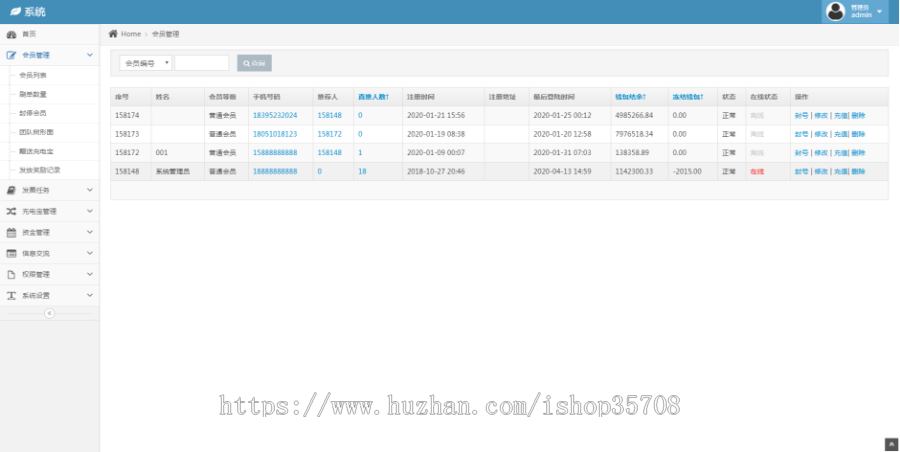The height and width of the screenshot is (452, 900).
Task: Open 封停会员 submenu item
Action: 33,113
